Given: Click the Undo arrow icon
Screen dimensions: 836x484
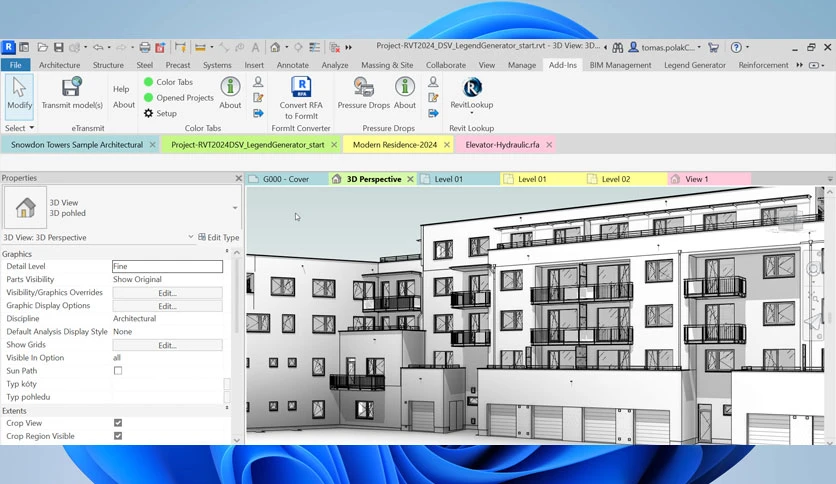Looking at the screenshot, I should [x=98, y=47].
